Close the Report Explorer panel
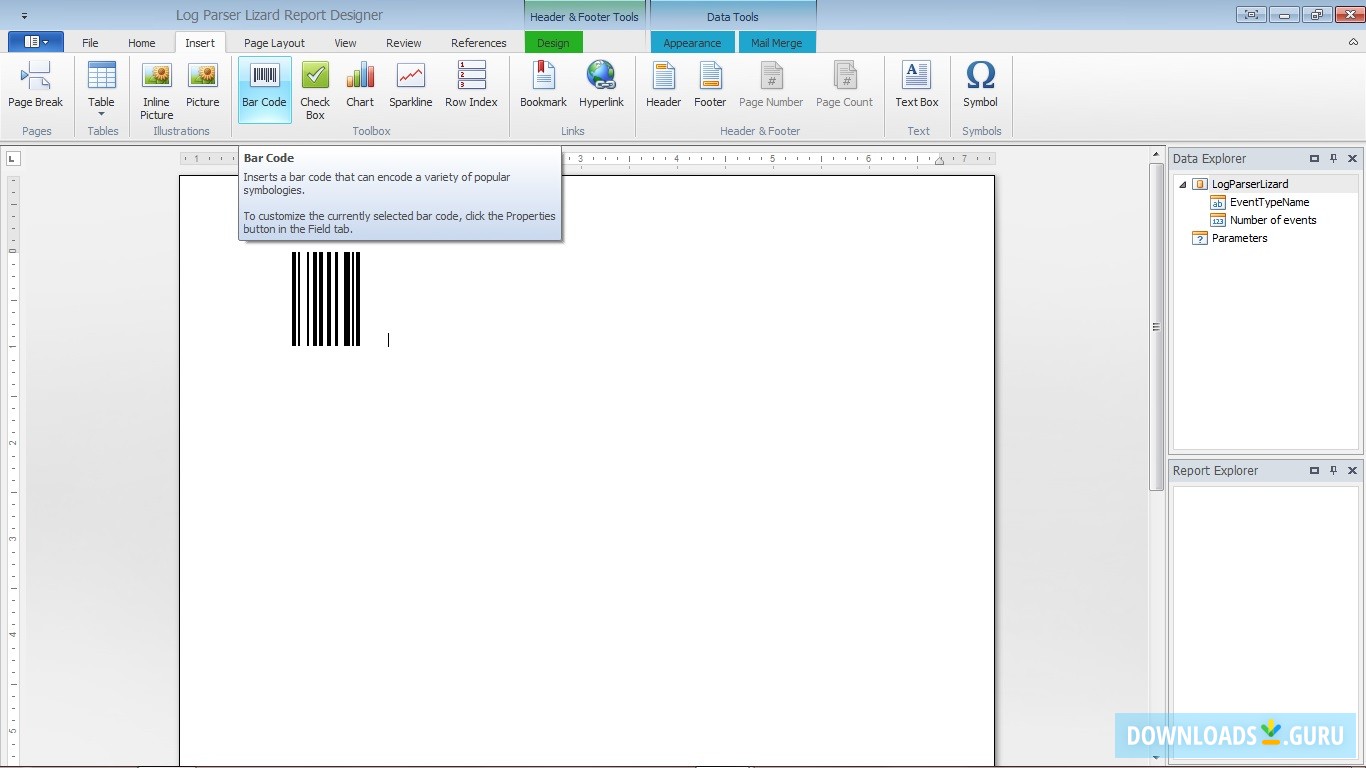 point(1353,470)
